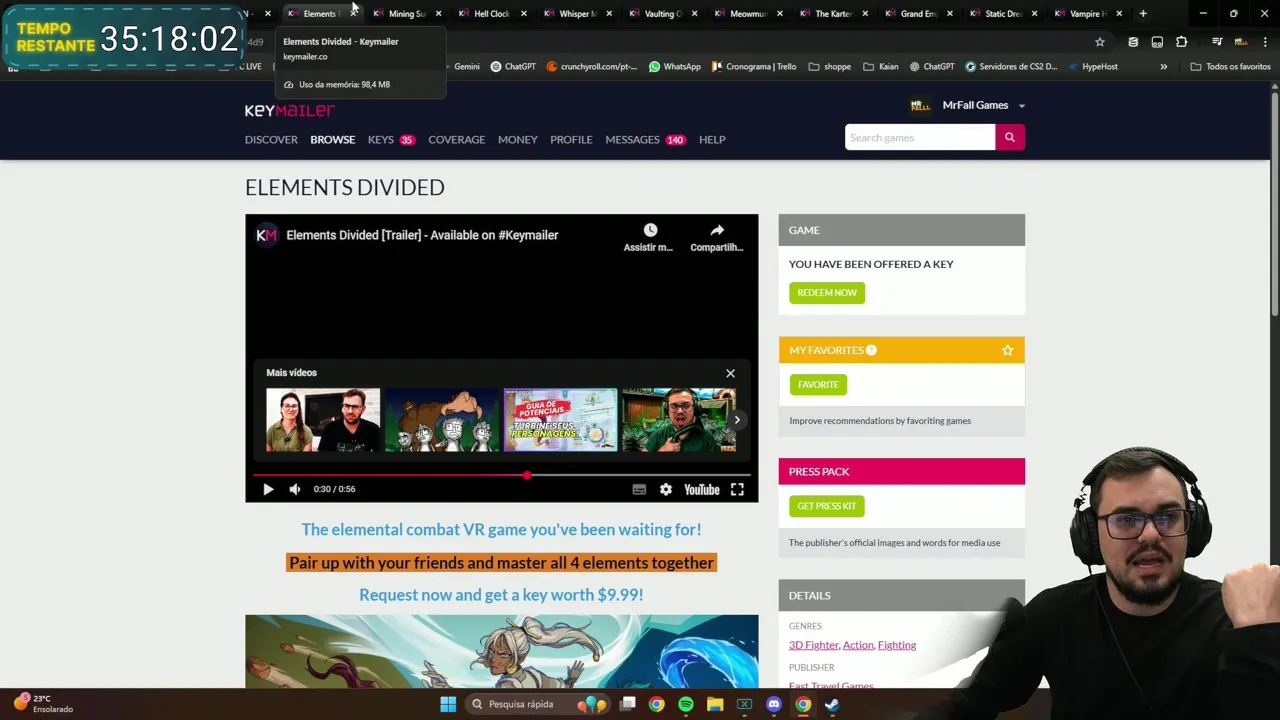This screenshot has height=720, width=1280.
Task: Enter fullscreen mode on the video
Action: [737, 489]
